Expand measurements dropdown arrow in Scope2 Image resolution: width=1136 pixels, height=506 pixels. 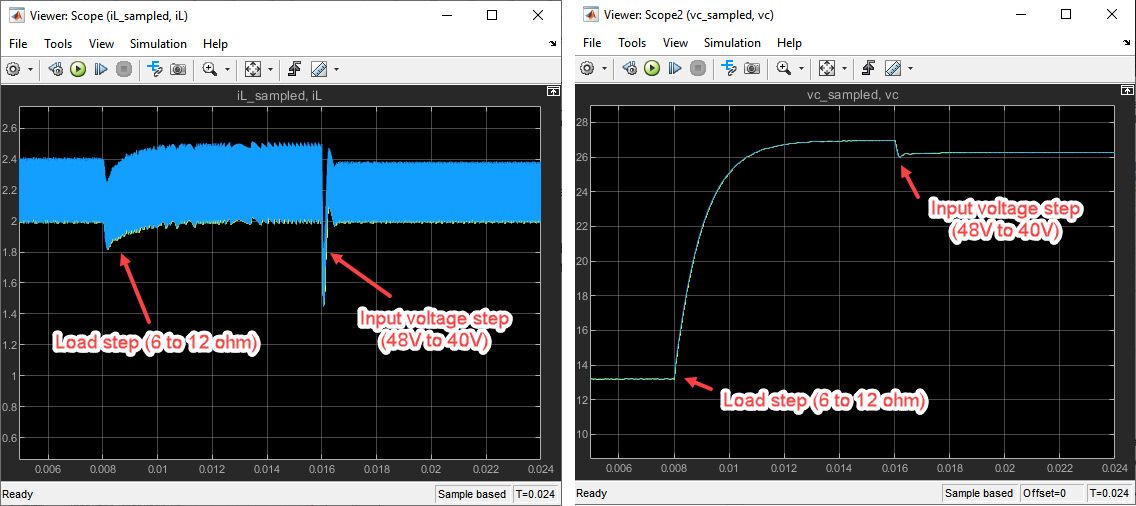click(x=910, y=68)
